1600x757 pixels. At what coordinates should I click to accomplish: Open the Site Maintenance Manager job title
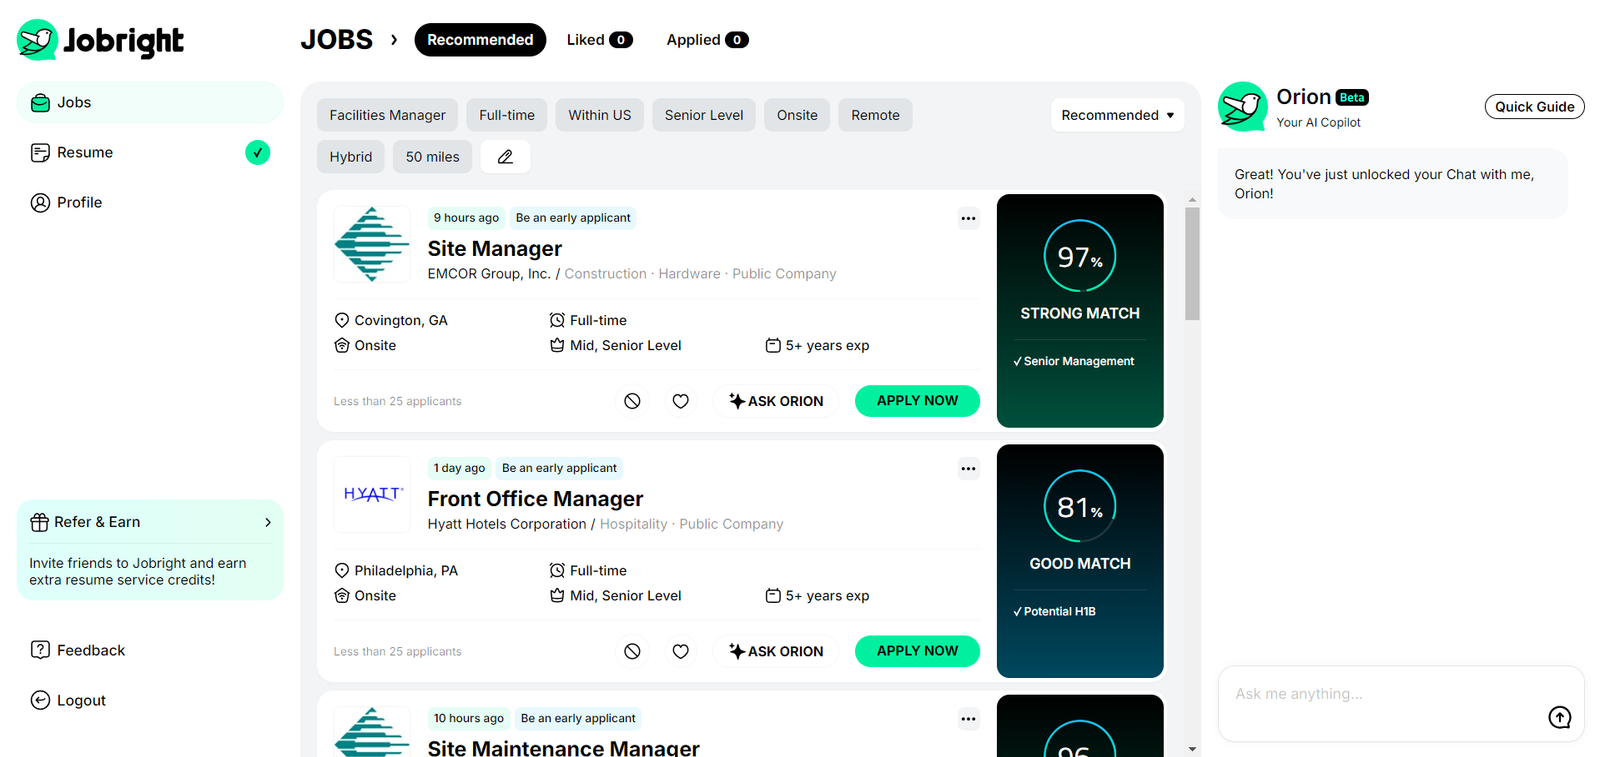click(x=563, y=747)
